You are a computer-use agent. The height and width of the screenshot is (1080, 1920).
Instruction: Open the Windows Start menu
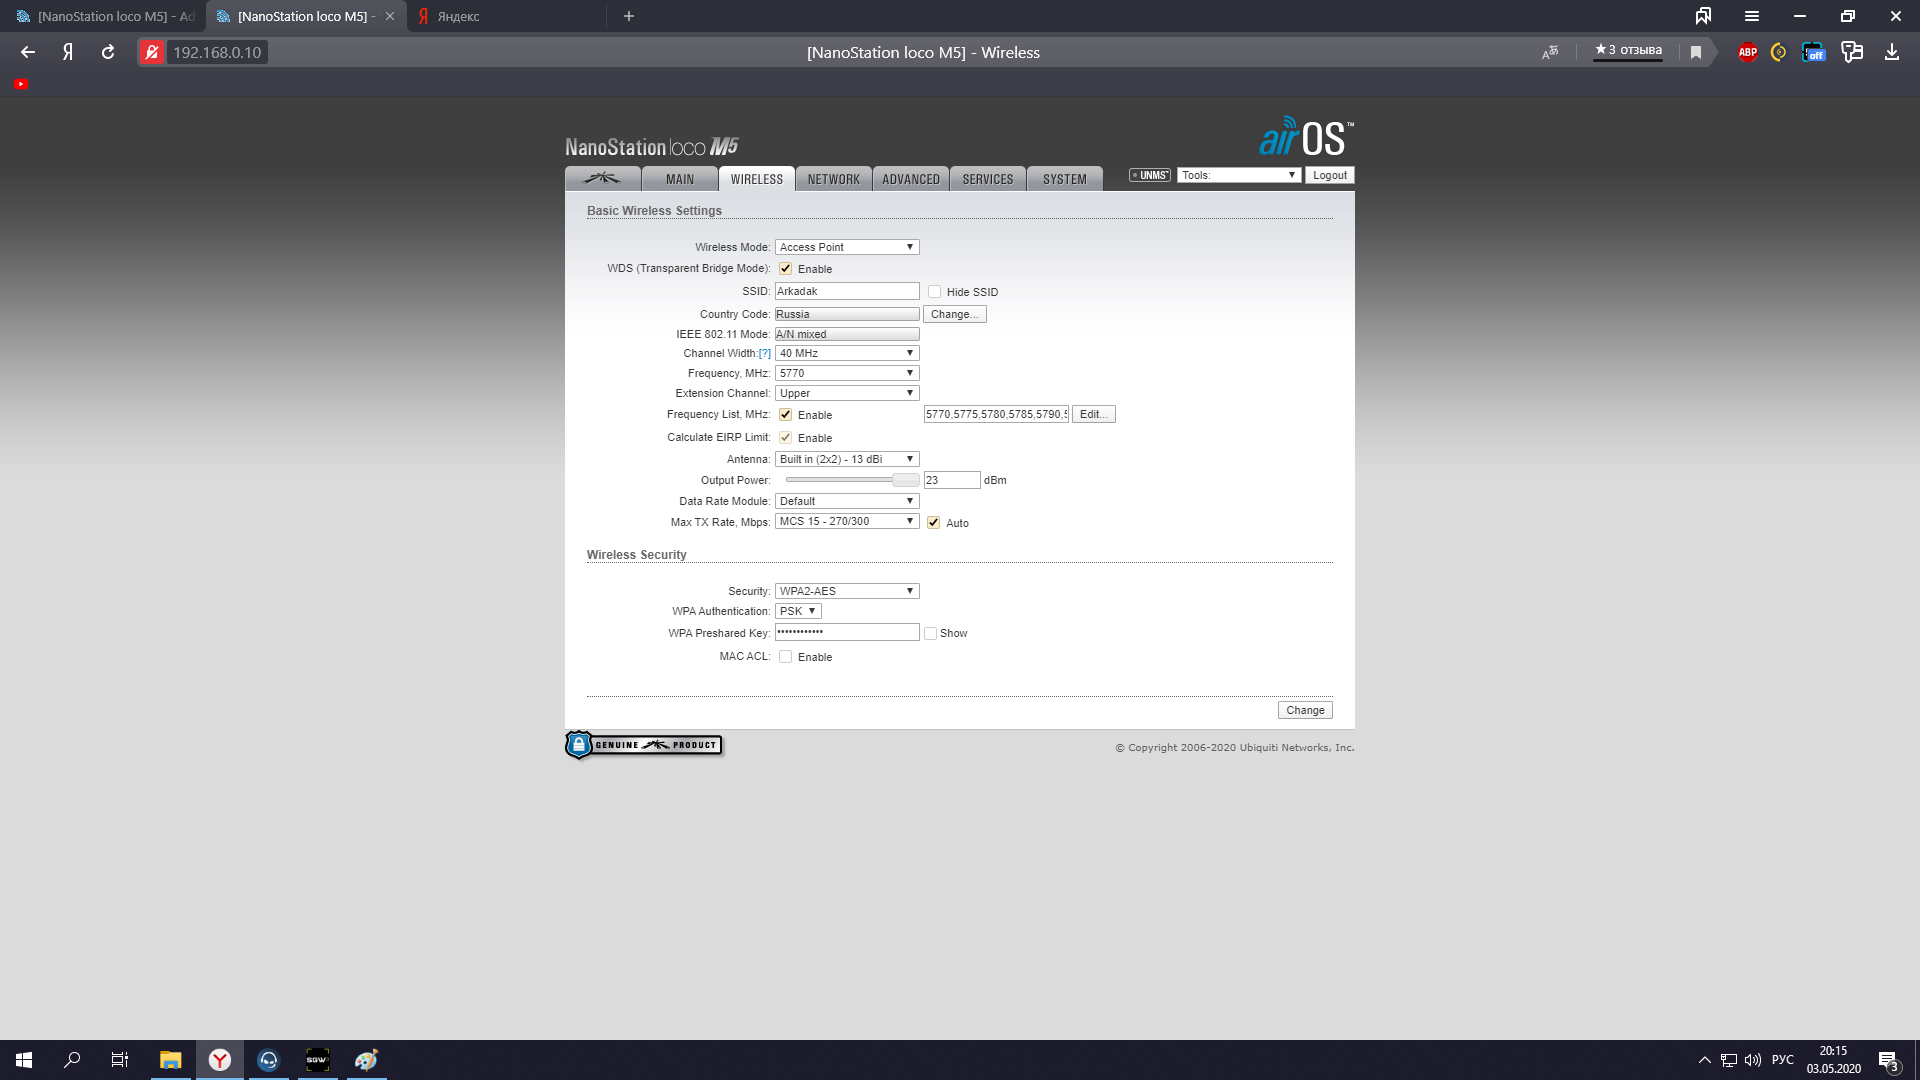24,1060
